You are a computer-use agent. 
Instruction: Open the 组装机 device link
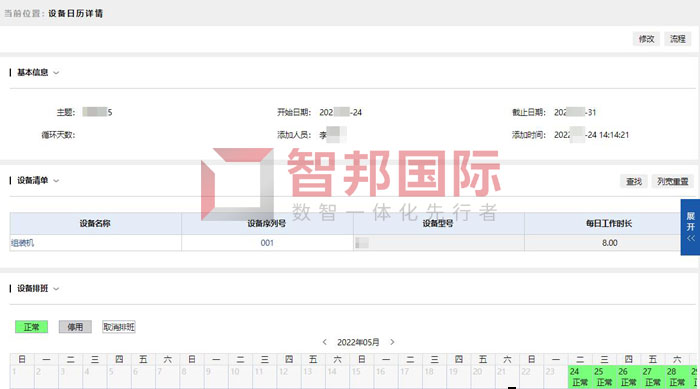(22, 243)
